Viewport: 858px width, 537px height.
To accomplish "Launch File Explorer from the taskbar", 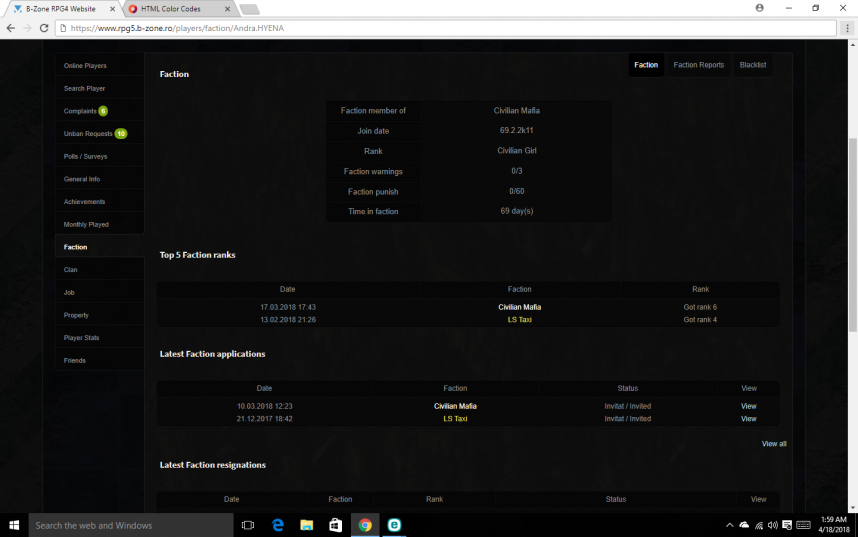I will tap(307, 525).
